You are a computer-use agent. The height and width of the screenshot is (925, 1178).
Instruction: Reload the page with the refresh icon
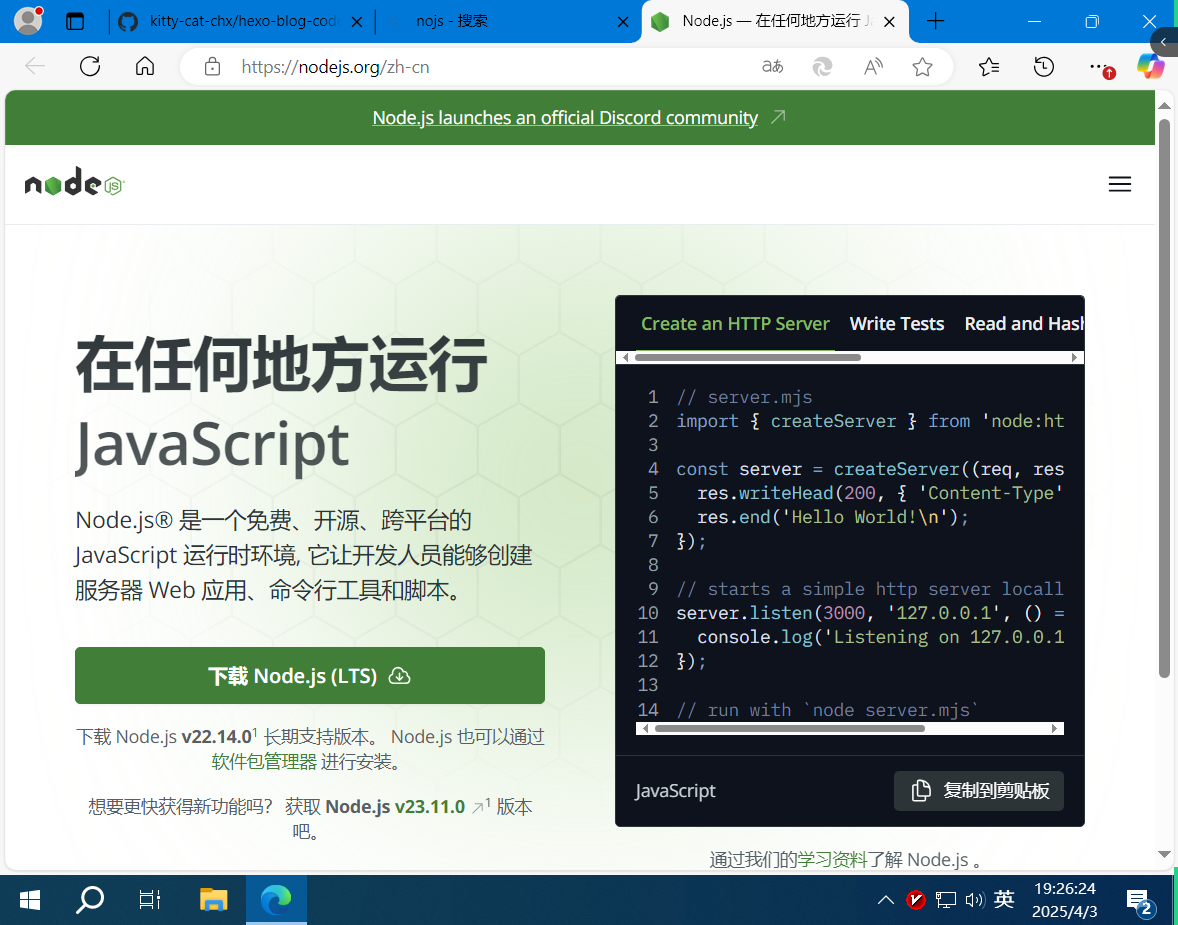point(90,67)
